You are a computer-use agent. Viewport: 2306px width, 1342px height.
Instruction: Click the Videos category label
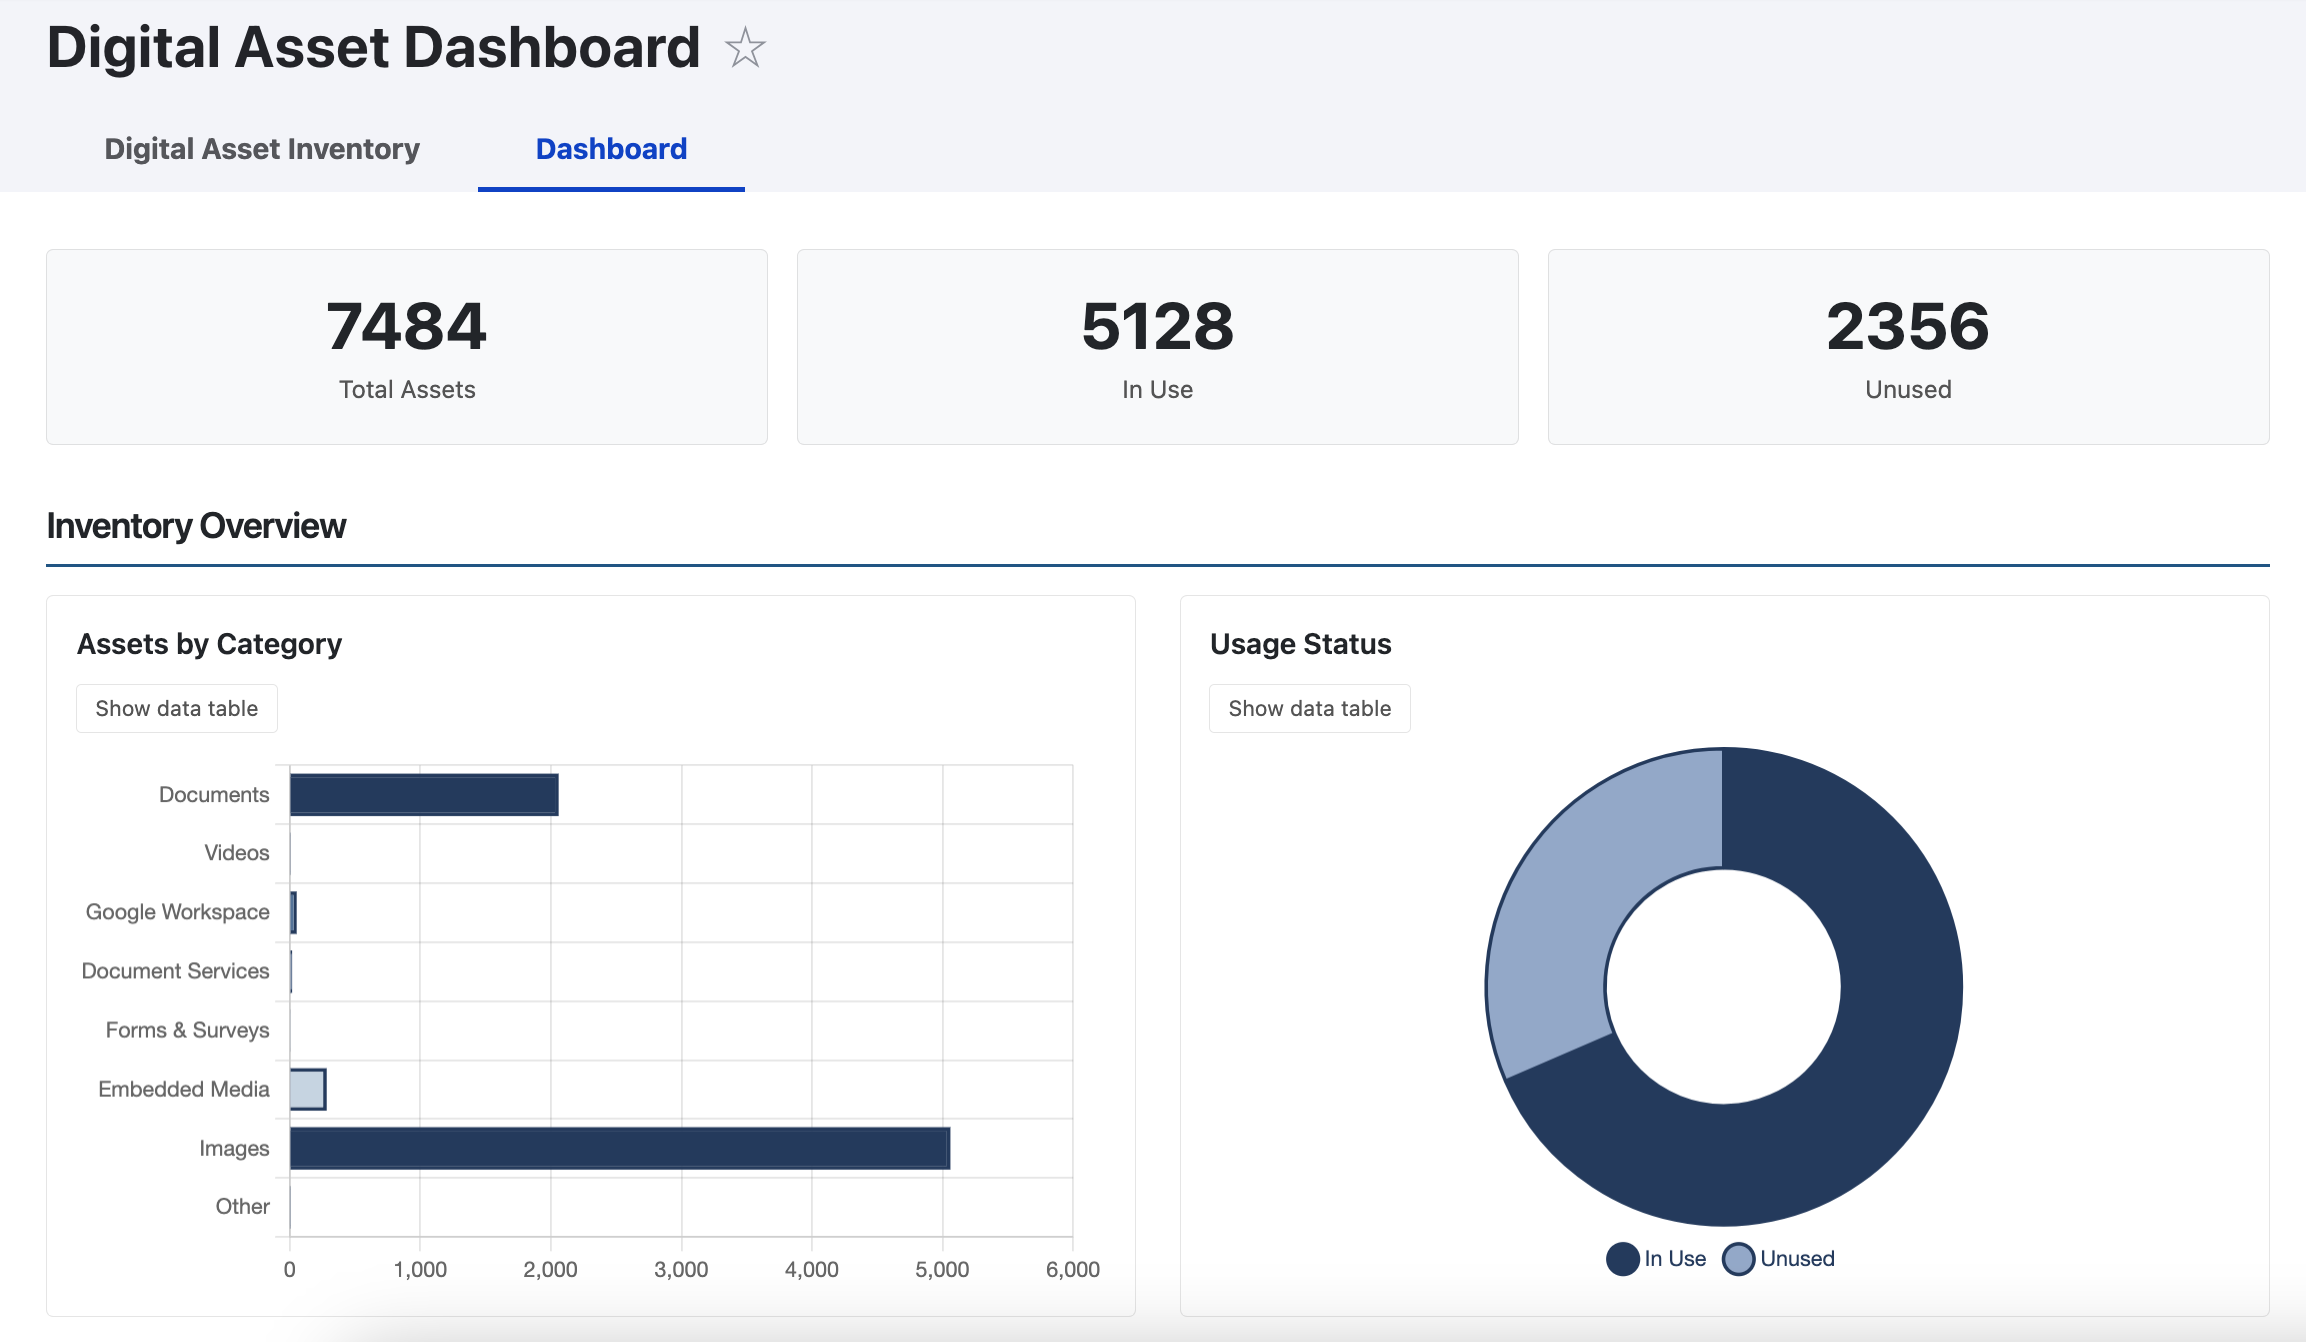(x=236, y=852)
